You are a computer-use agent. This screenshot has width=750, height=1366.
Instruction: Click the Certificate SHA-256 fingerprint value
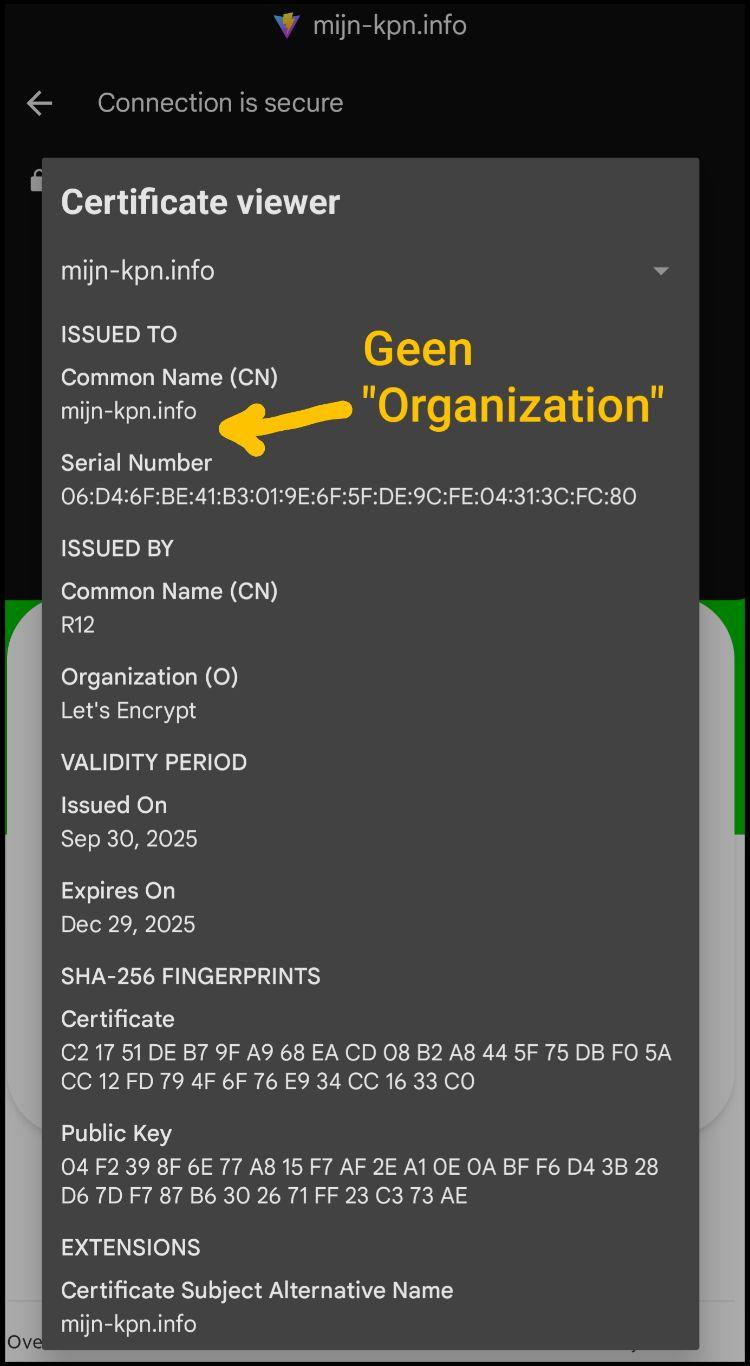click(x=365, y=1067)
